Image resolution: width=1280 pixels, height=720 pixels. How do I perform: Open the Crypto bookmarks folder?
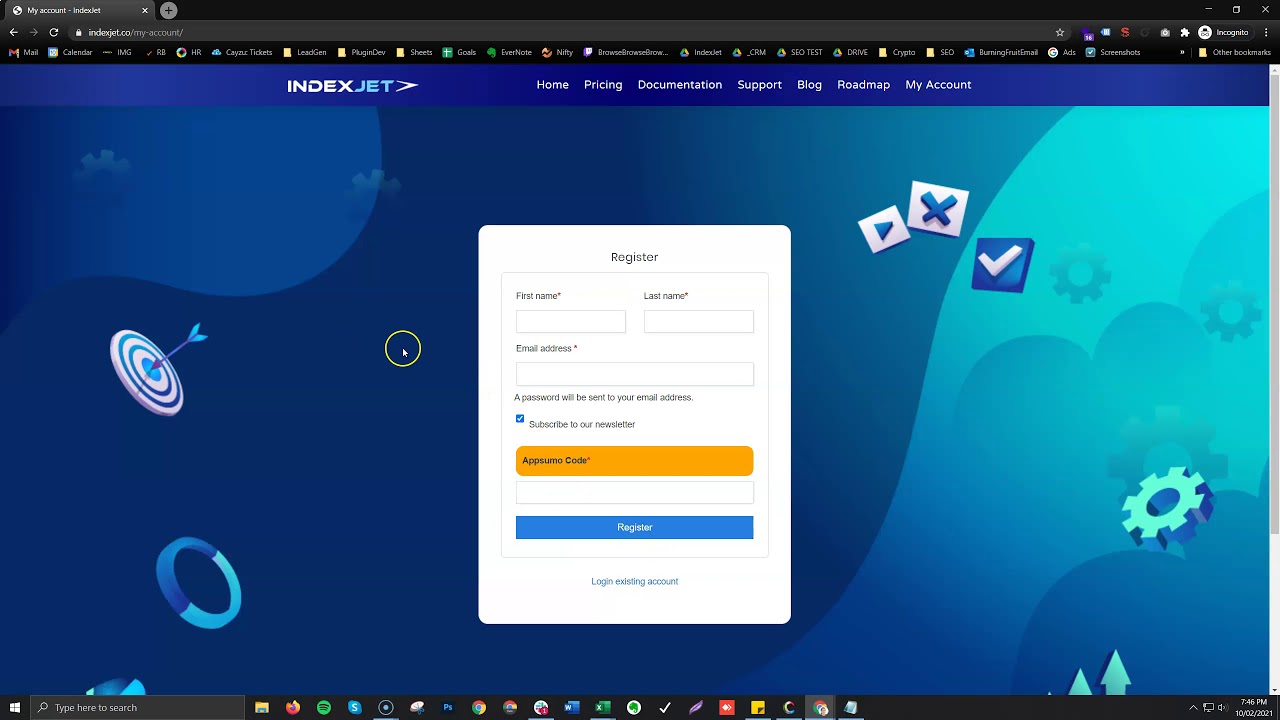(897, 52)
